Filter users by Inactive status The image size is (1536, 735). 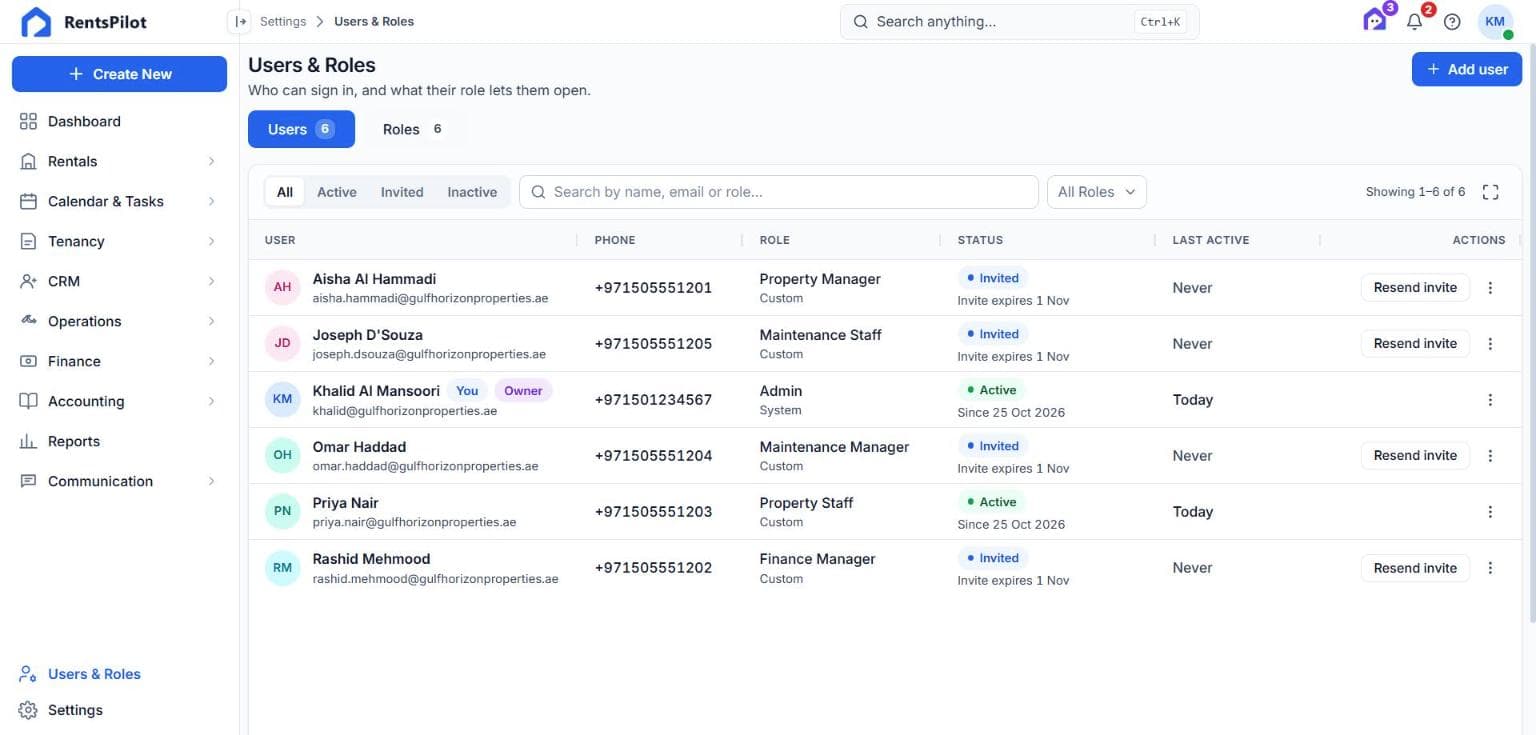[x=472, y=192]
